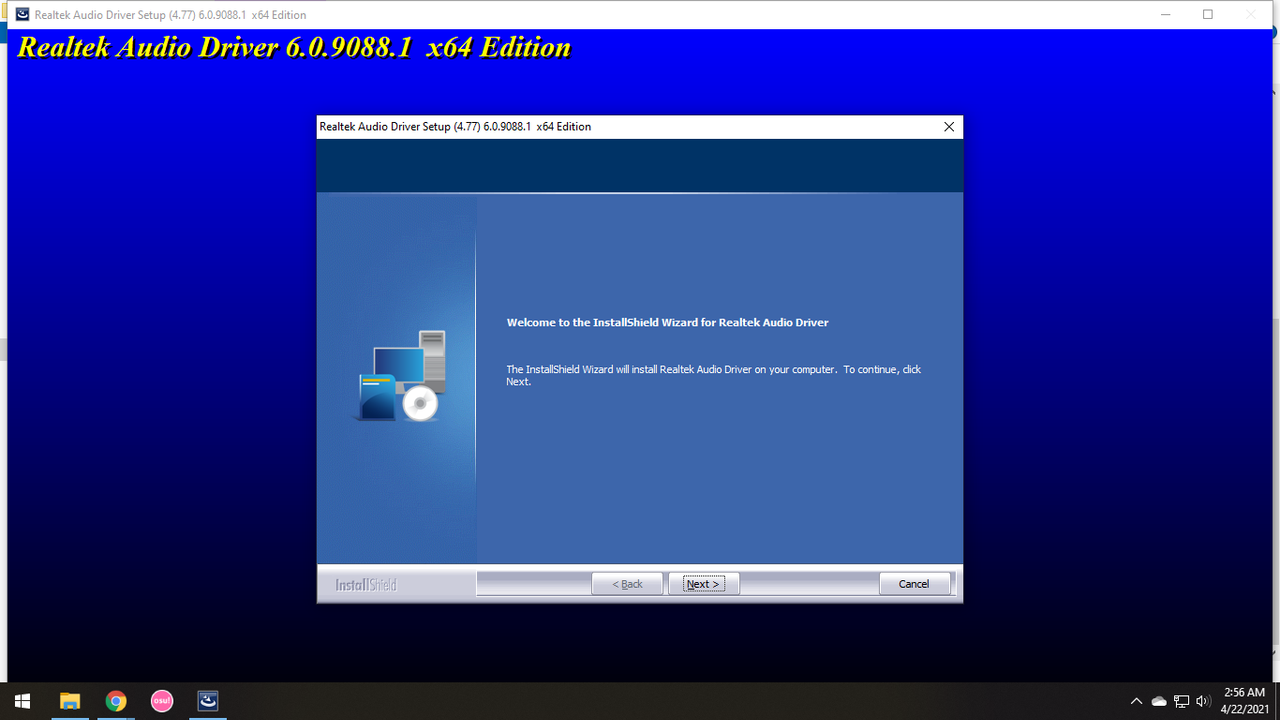
Task: Click the Next button in setup wizard
Action: tap(703, 584)
